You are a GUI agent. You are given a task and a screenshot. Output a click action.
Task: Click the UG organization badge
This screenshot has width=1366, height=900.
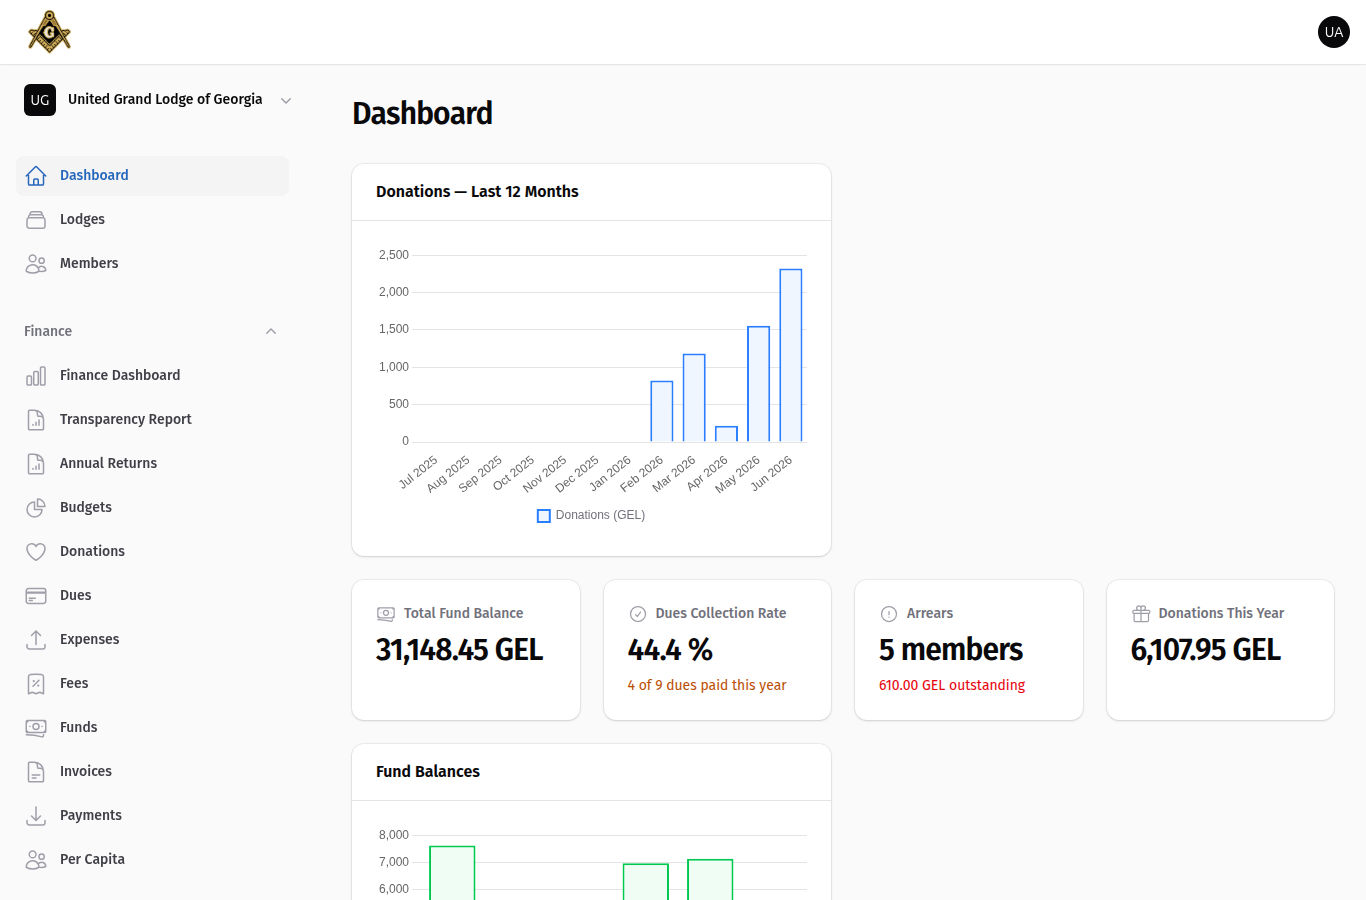[x=40, y=100]
